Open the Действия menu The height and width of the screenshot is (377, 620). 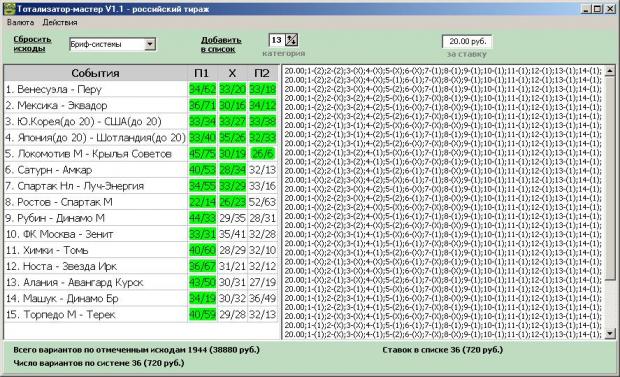point(60,23)
